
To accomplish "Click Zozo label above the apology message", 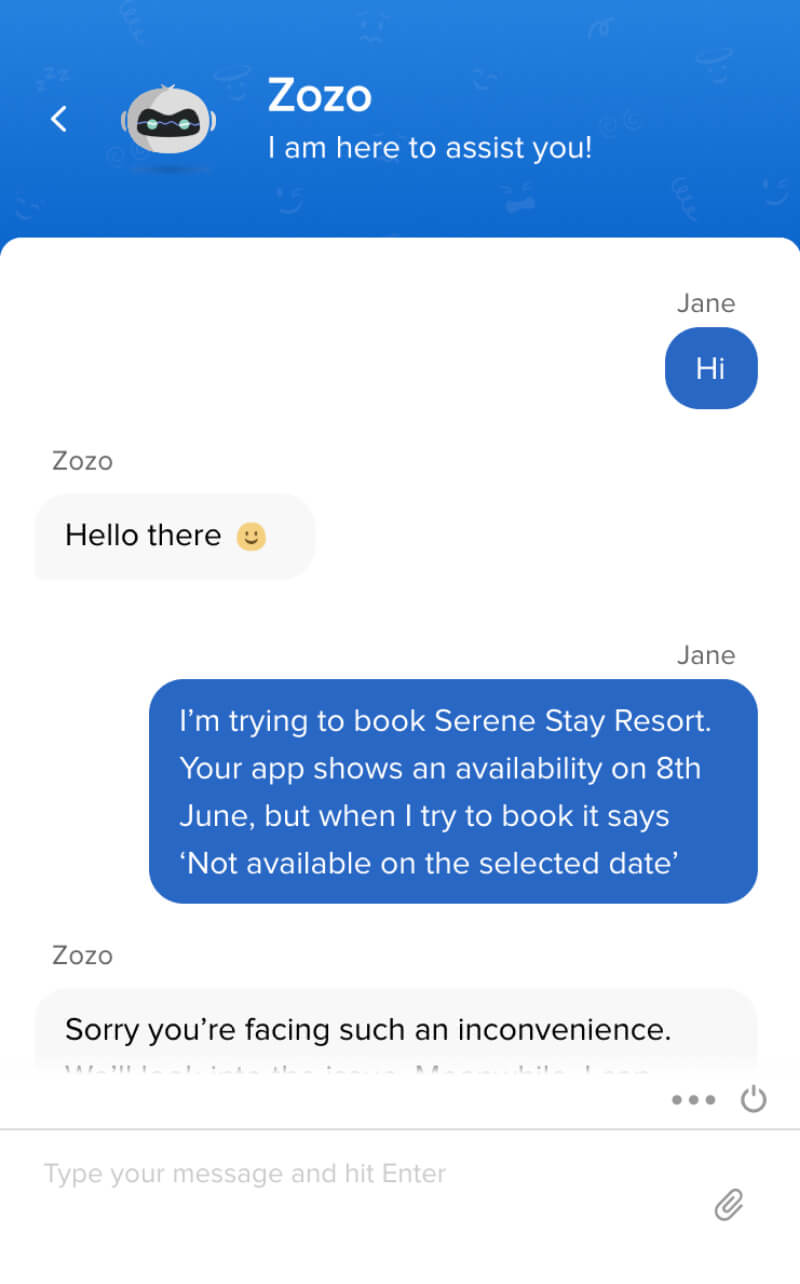I will [82, 956].
